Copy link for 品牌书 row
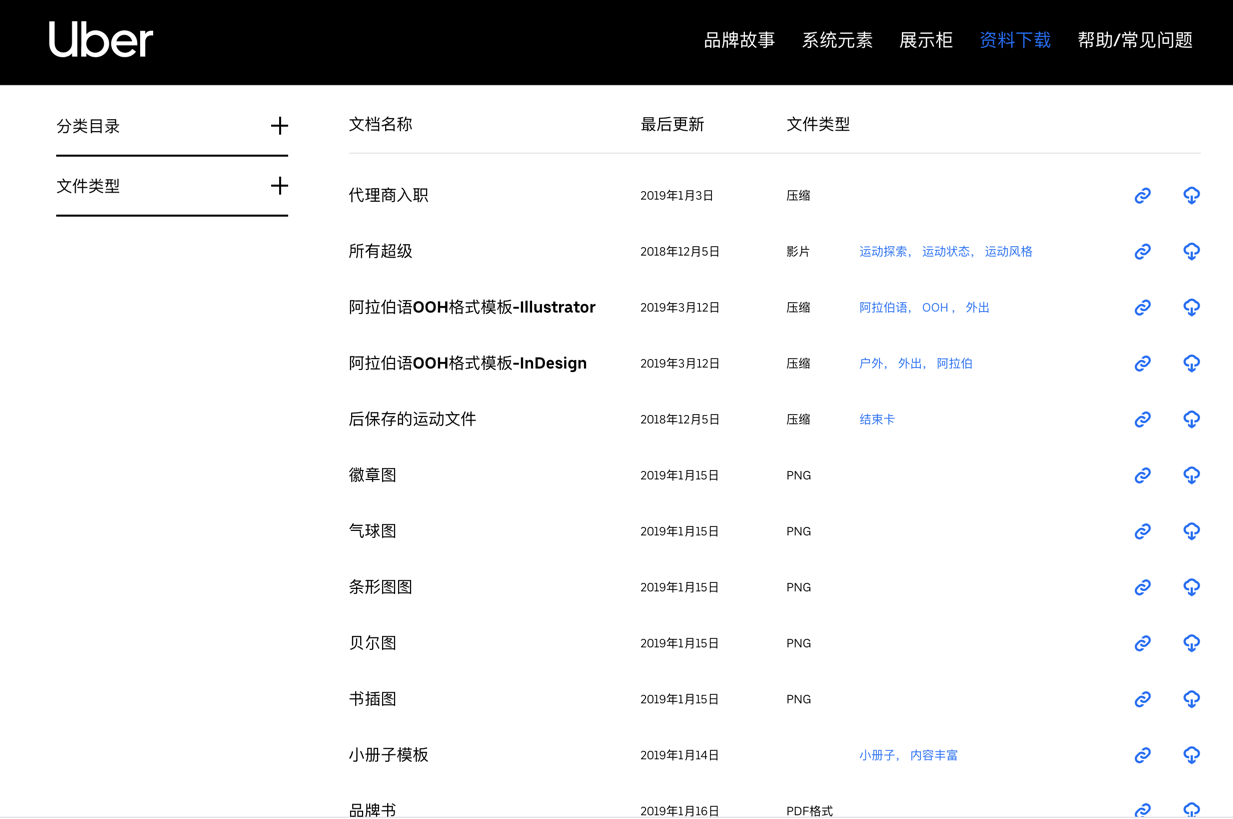This screenshot has width=1233, height=819. point(1142,810)
